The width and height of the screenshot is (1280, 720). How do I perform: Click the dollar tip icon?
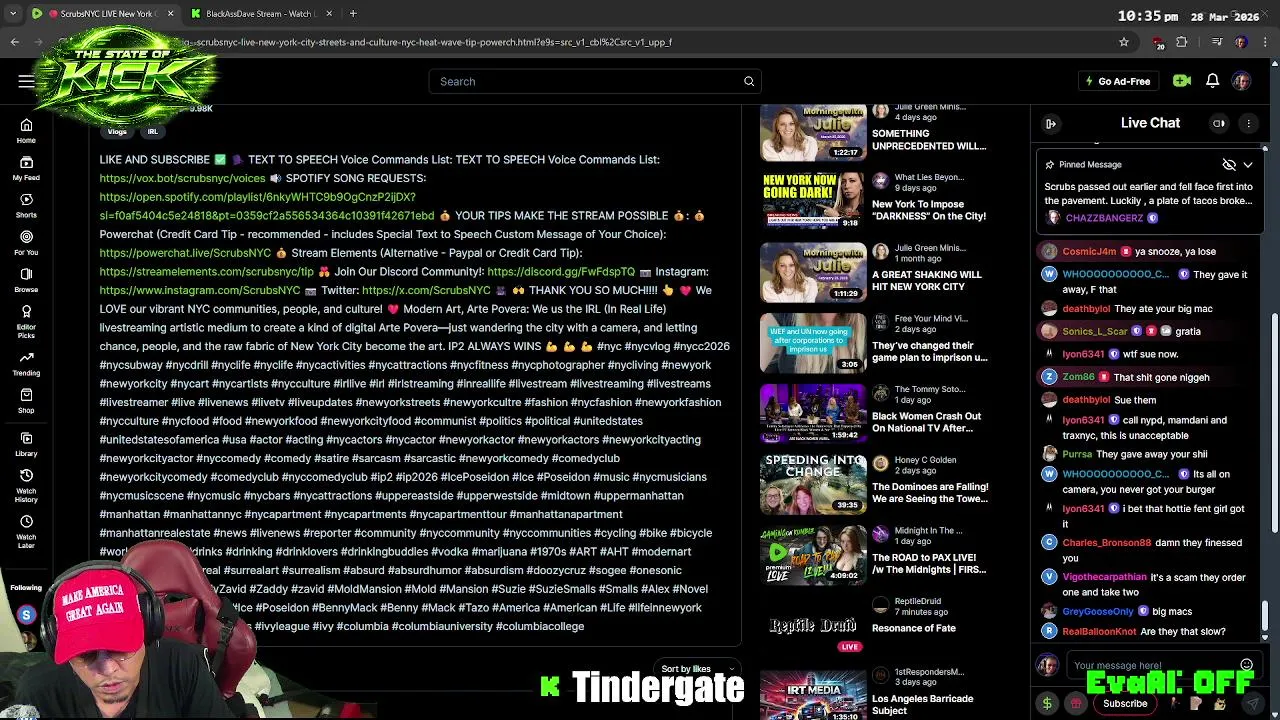click(x=1047, y=704)
